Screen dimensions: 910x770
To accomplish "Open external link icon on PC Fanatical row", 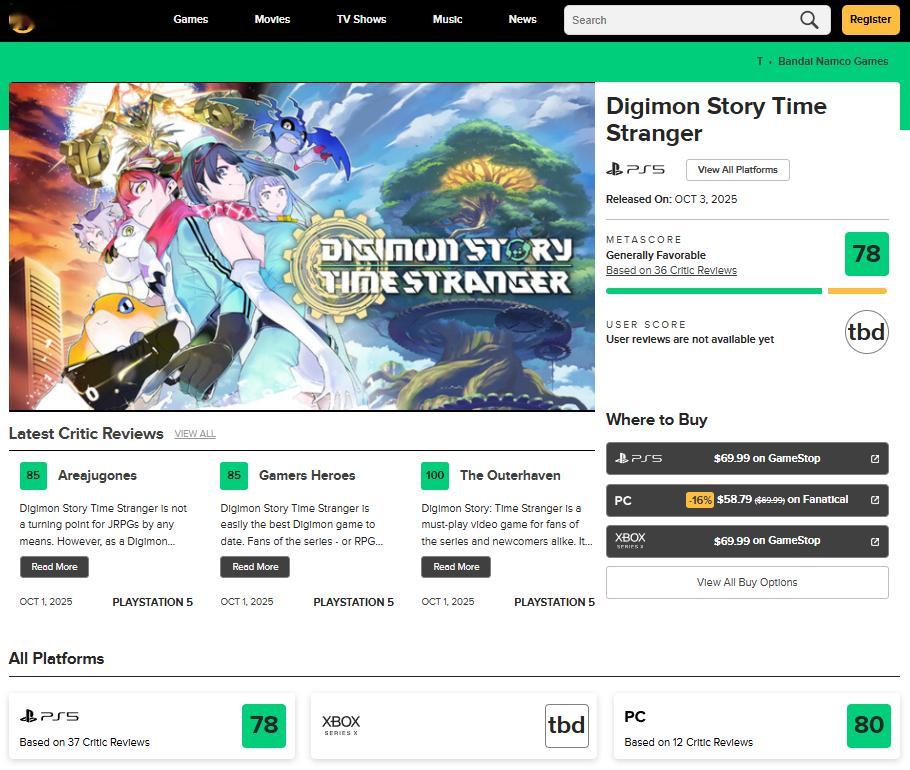I will click(875, 500).
